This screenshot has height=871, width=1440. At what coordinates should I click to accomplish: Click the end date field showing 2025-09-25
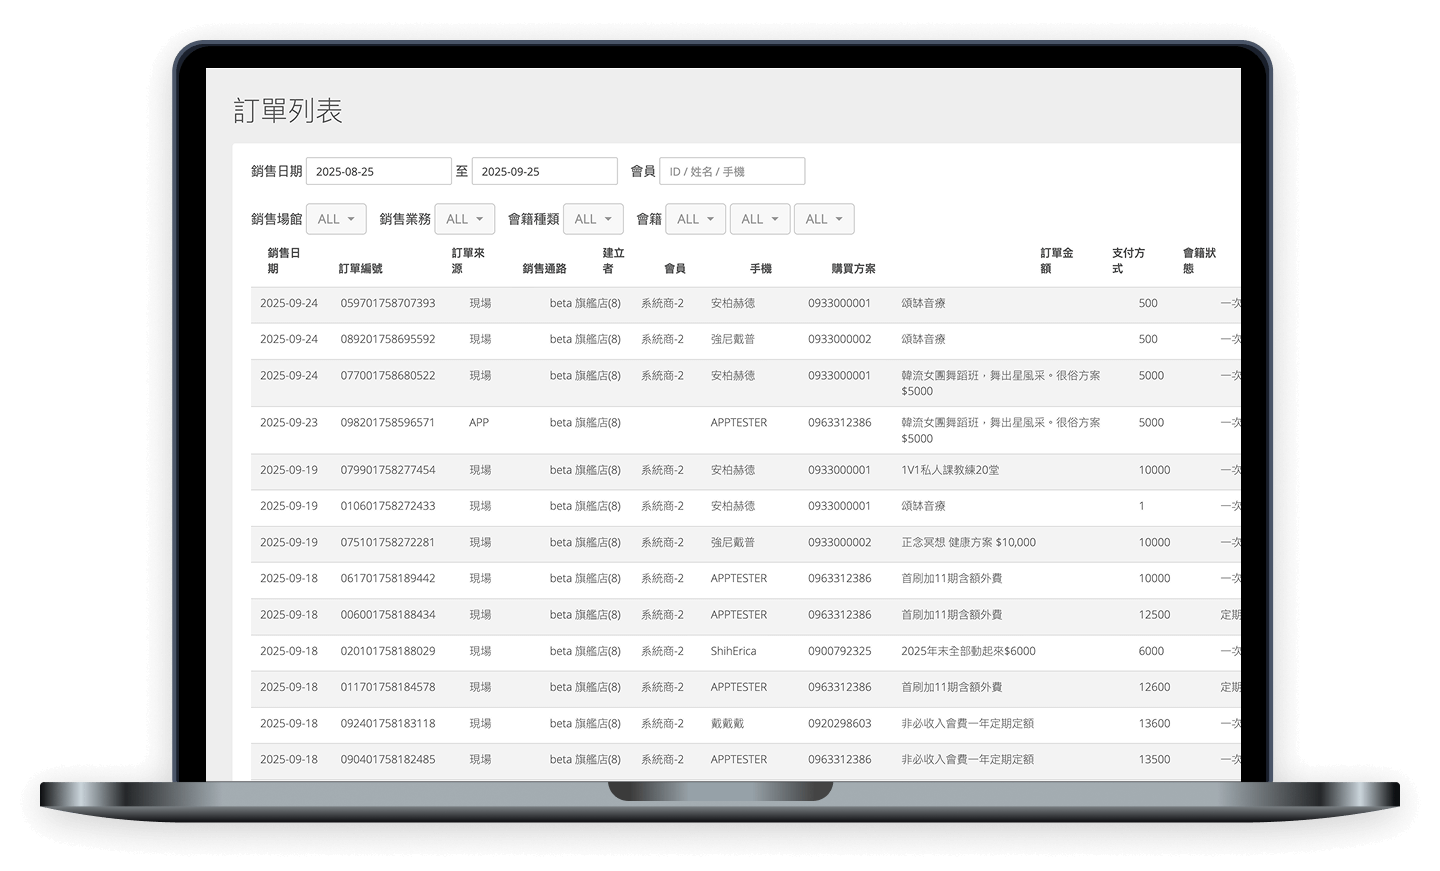pyautogui.click(x=544, y=170)
